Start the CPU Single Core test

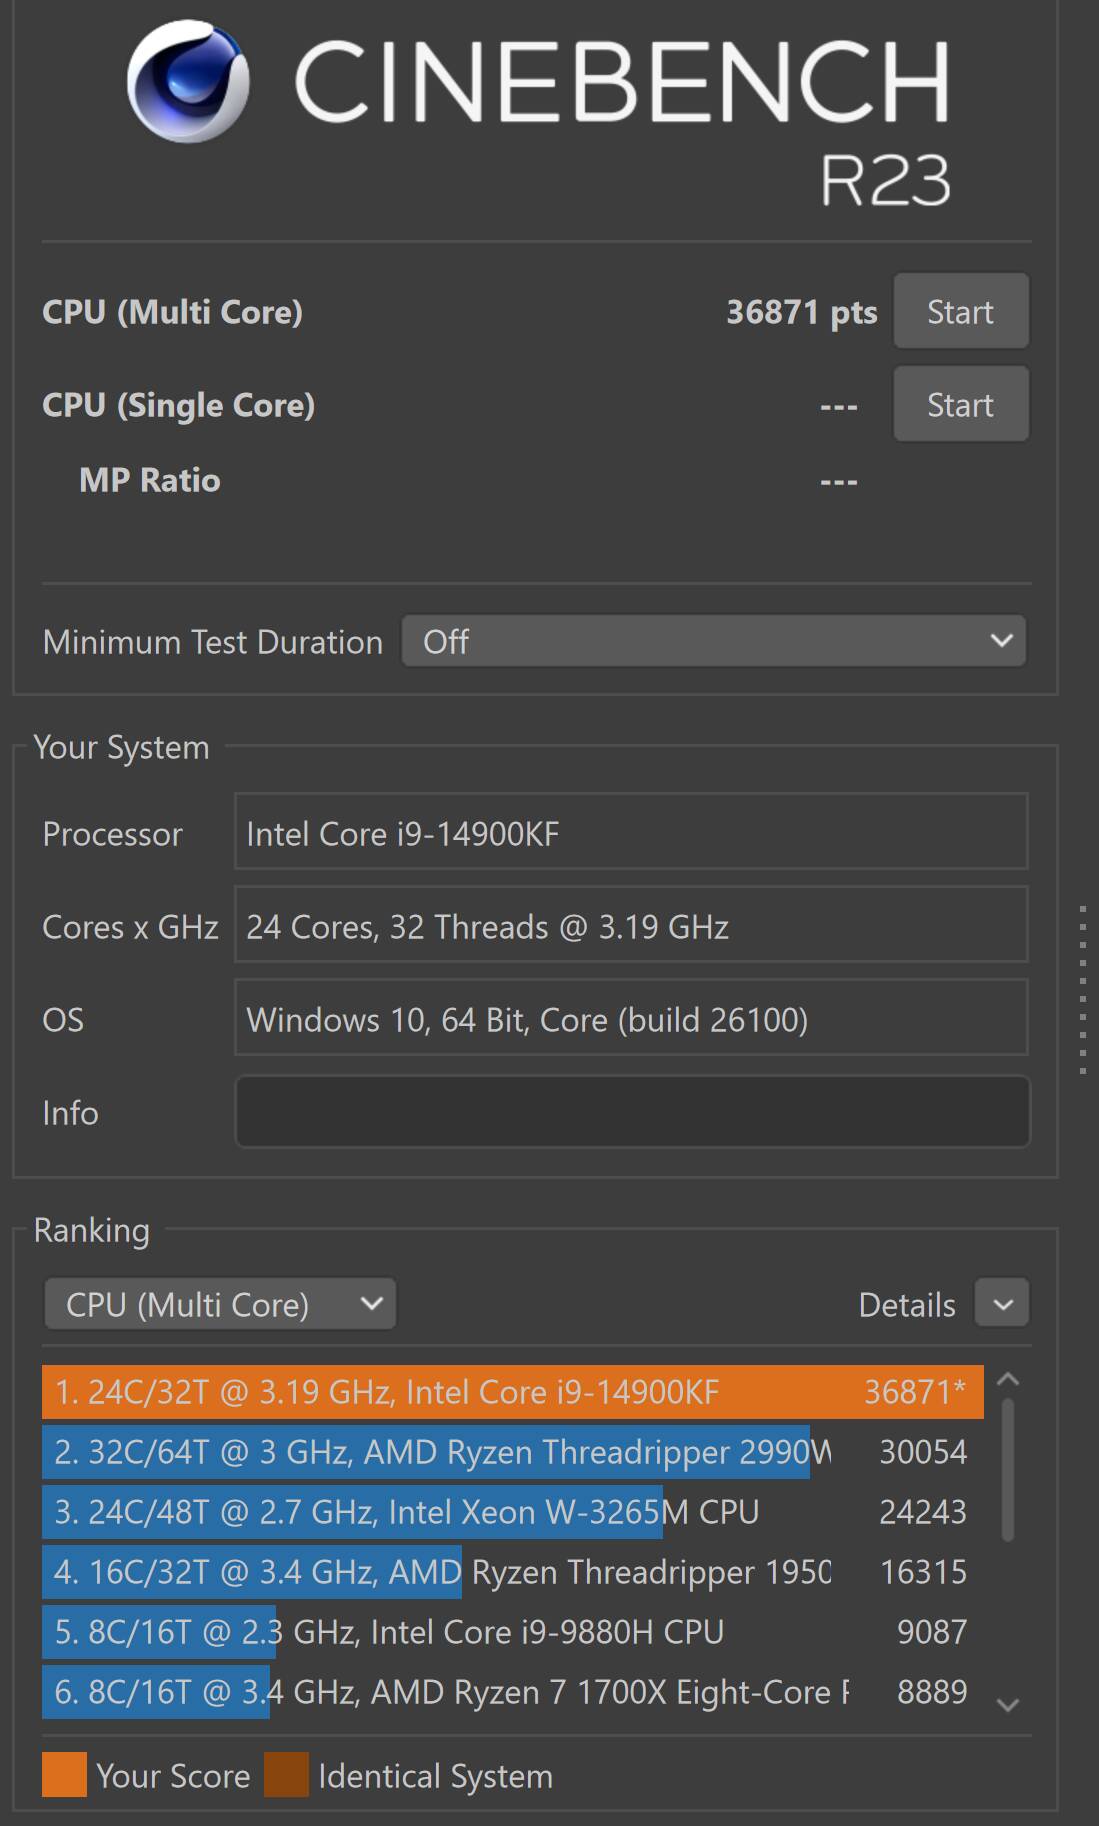(960, 405)
